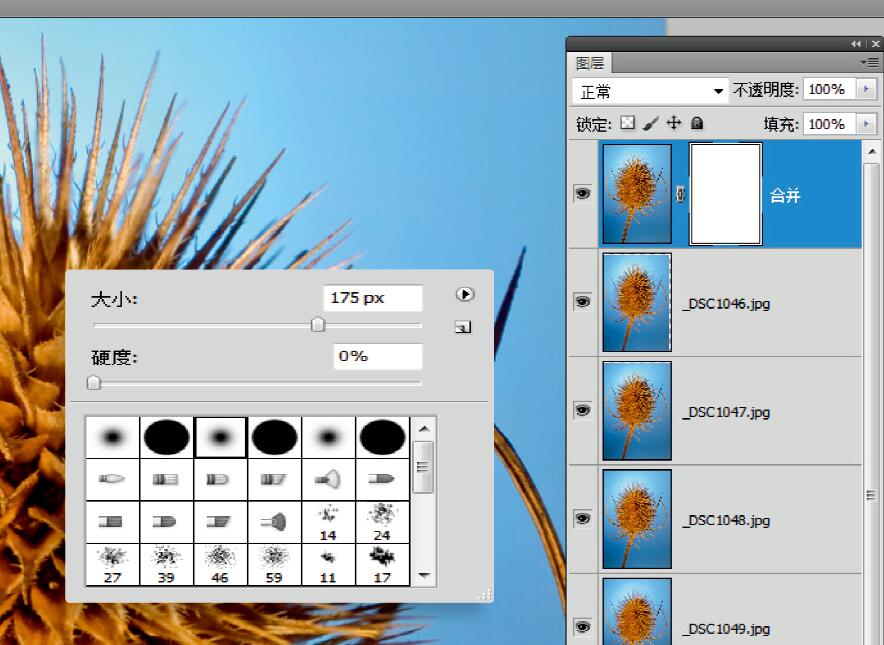Select the _DSC1046.jpg layer thumbnail

coord(637,302)
